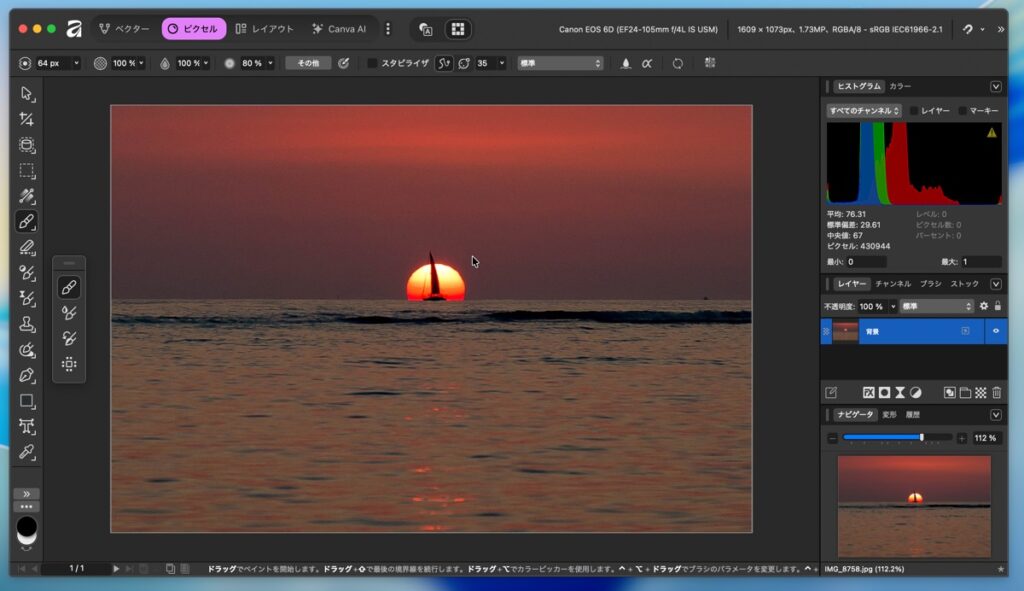Screen dimensions: 1024x591
Task: Enable the スタビライザ checkbox
Action: tap(373, 63)
